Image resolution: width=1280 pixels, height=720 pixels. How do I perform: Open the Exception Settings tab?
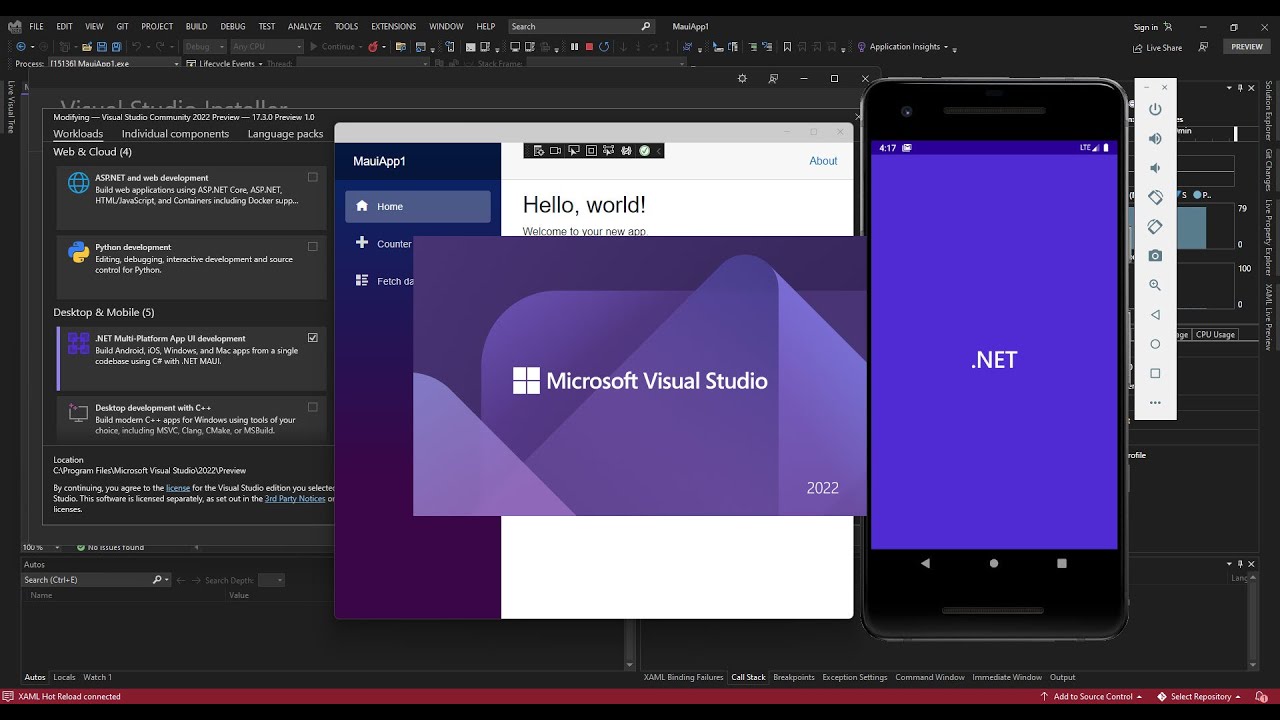click(x=854, y=677)
